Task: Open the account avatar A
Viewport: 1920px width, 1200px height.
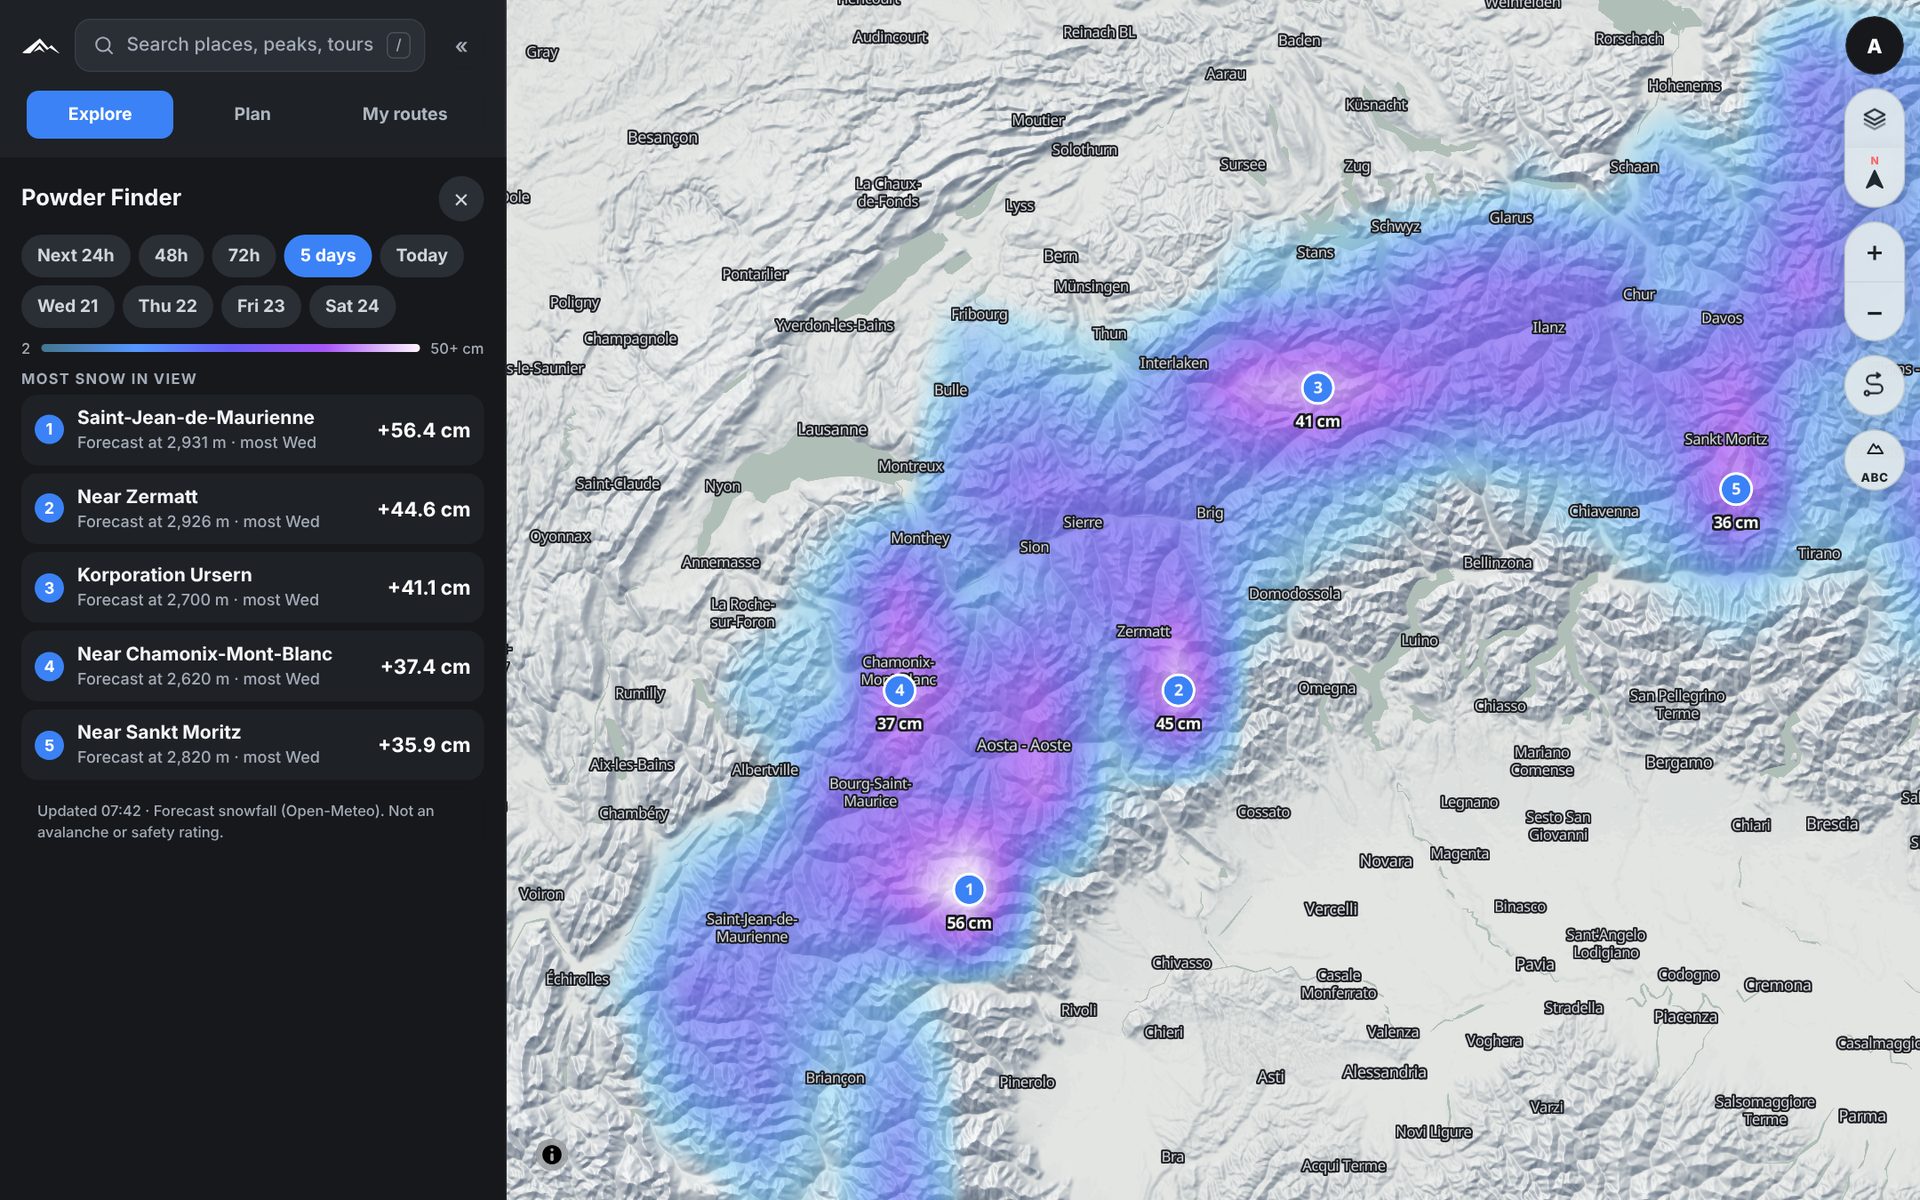Action: click(1874, 45)
